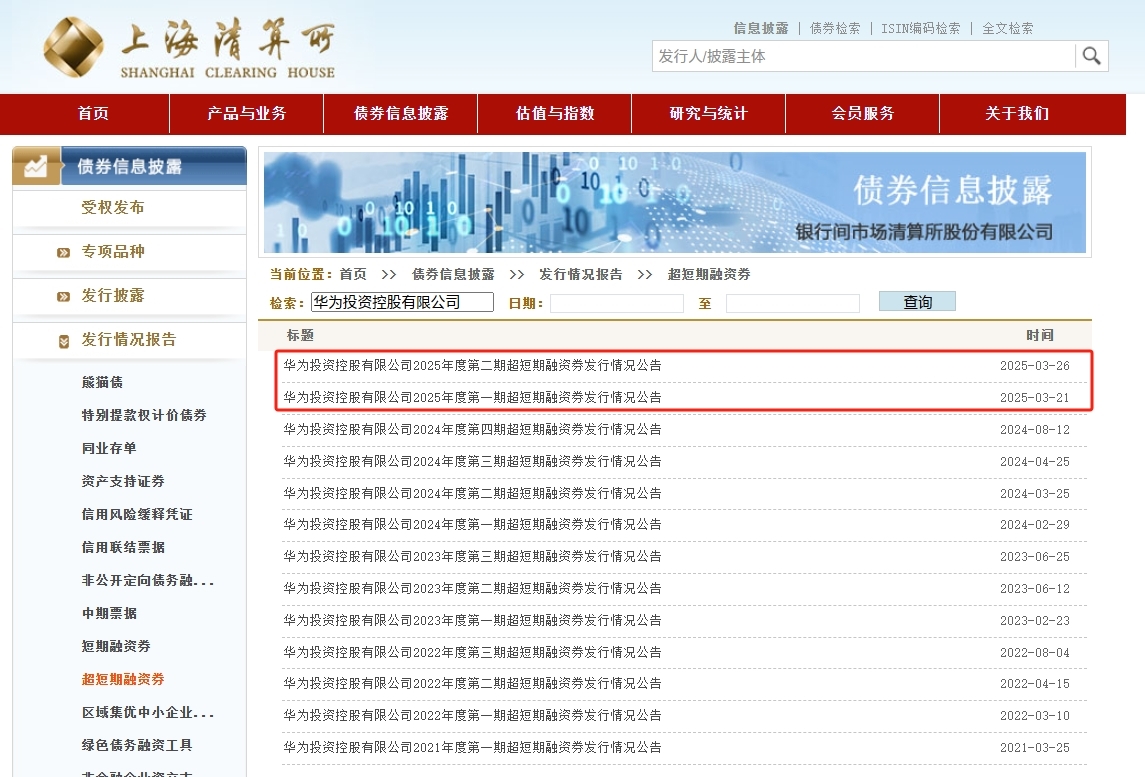Open the 2022年度第三期 issuance announcement
Viewport: 1145px width, 777px height.
click(x=472, y=652)
